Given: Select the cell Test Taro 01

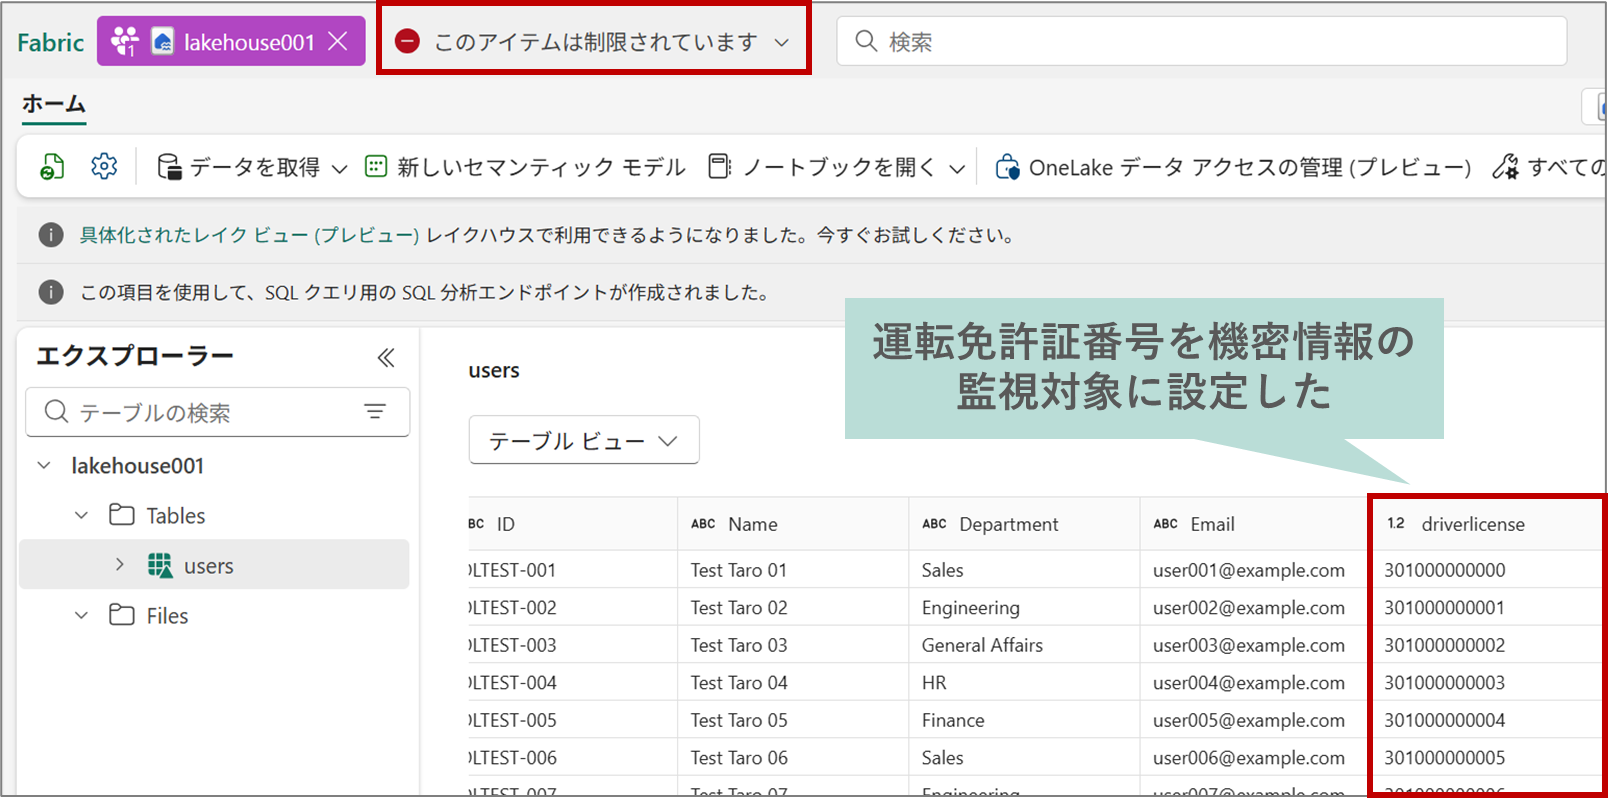Looking at the screenshot, I should point(793,570).
